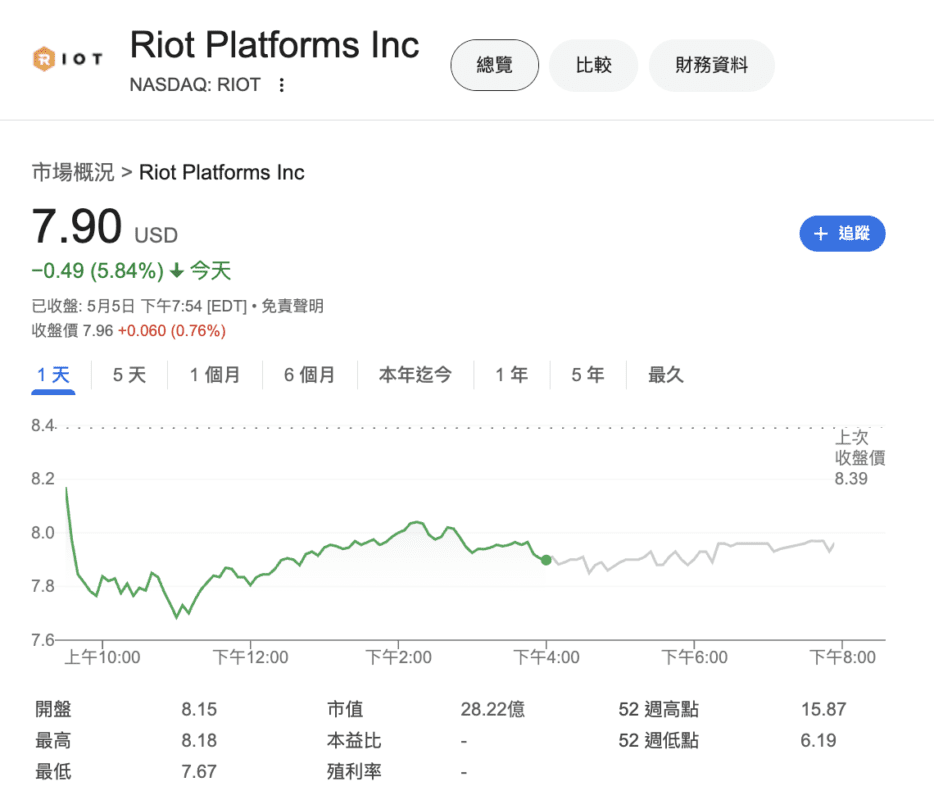This screenshot has height=800, width=934.
Task: Click the 下午4:00 axis label
Action: (x=546, y=657)
